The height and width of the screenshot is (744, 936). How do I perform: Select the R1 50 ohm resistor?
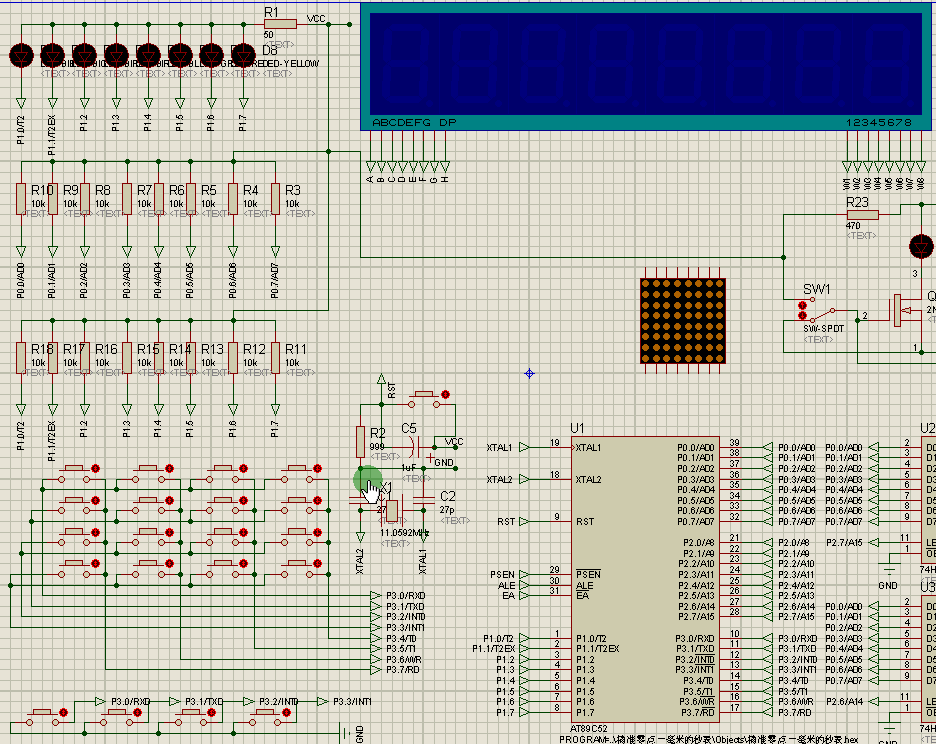[280, 24]
